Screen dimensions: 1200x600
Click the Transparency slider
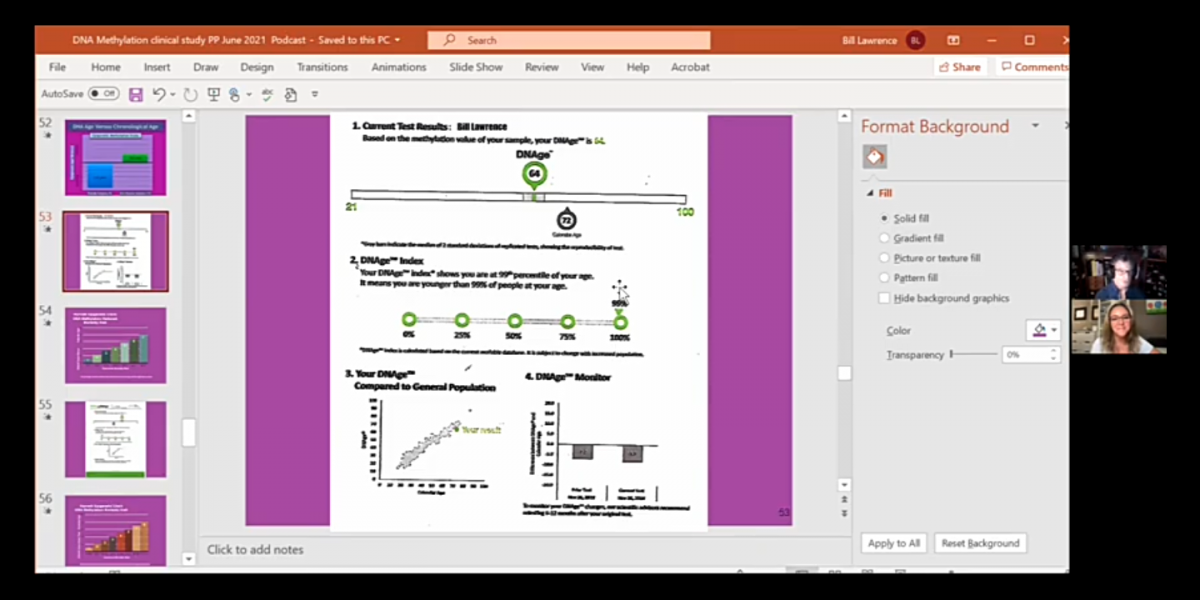tap(973, 355)
